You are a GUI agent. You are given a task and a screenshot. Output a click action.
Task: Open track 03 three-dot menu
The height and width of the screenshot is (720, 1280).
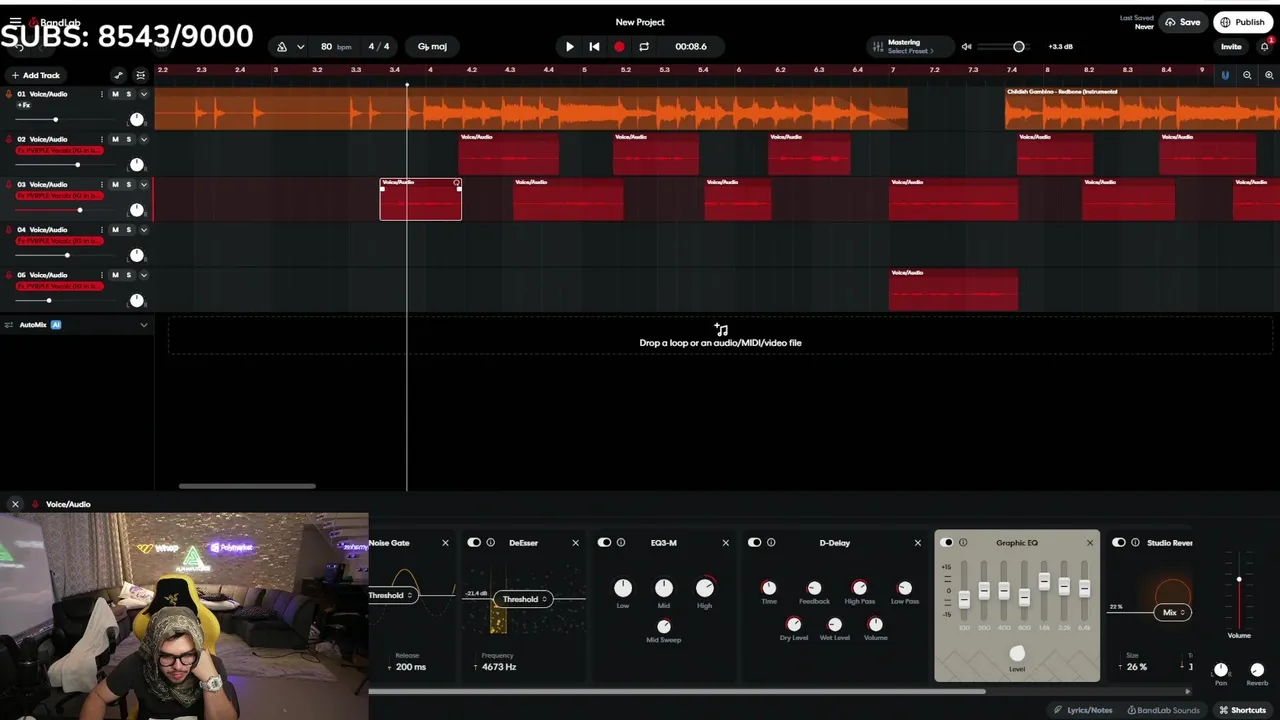[102, 184]
